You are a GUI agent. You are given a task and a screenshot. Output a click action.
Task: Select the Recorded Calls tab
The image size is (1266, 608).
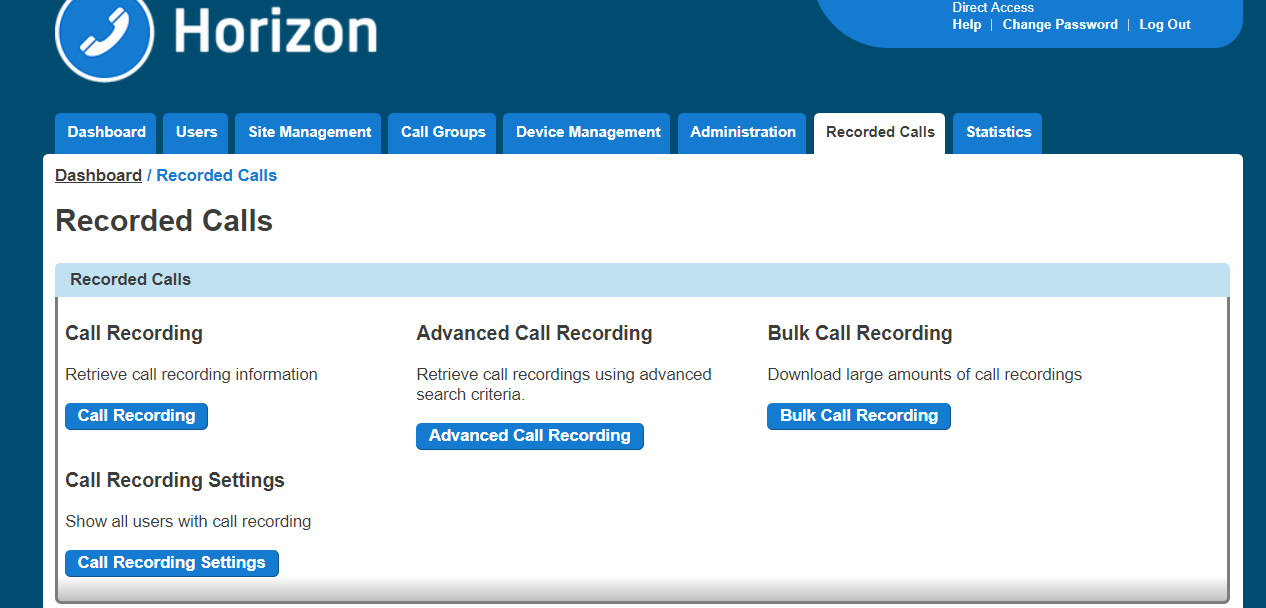pos(880,133)
